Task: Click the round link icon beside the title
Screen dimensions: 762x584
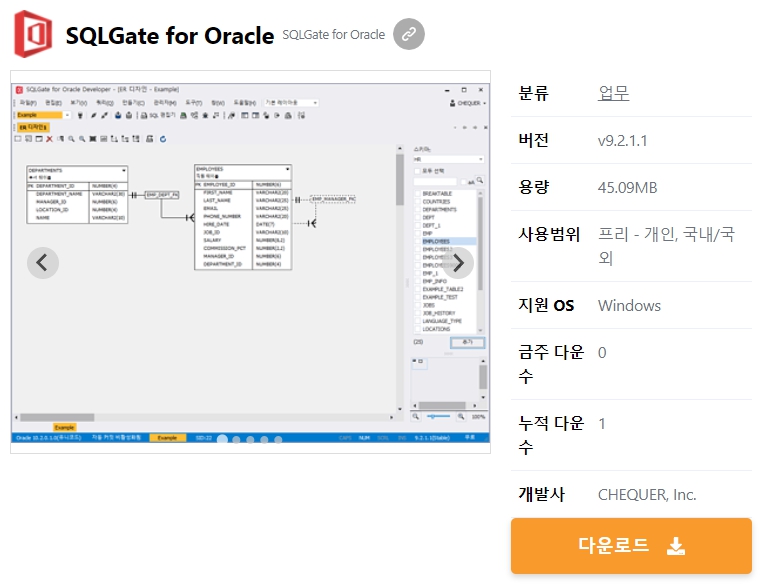Action: click(409, 34)
